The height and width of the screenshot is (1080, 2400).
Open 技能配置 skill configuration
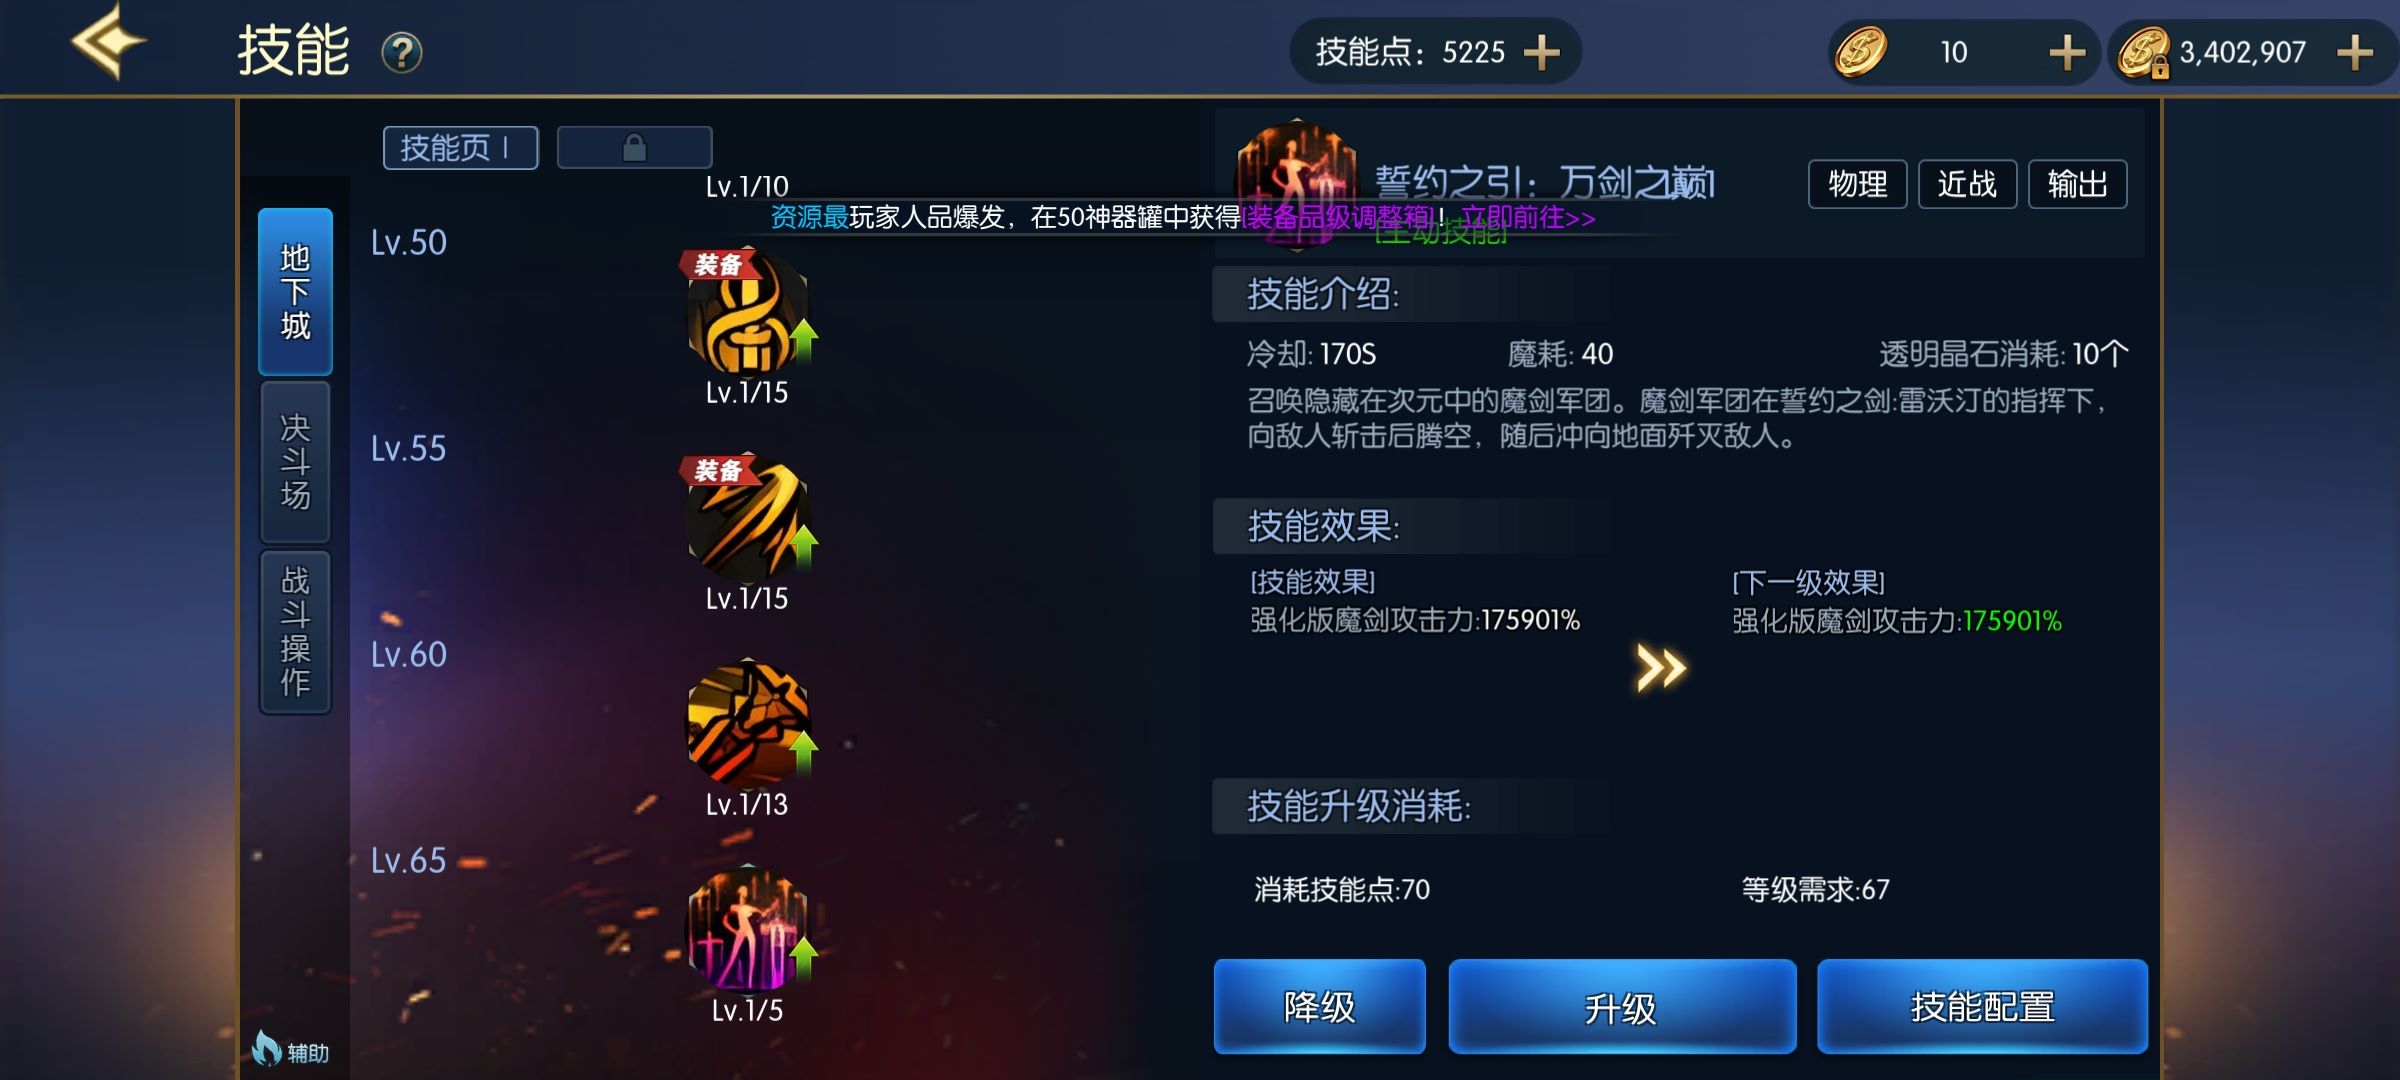coord(1982,1006)
